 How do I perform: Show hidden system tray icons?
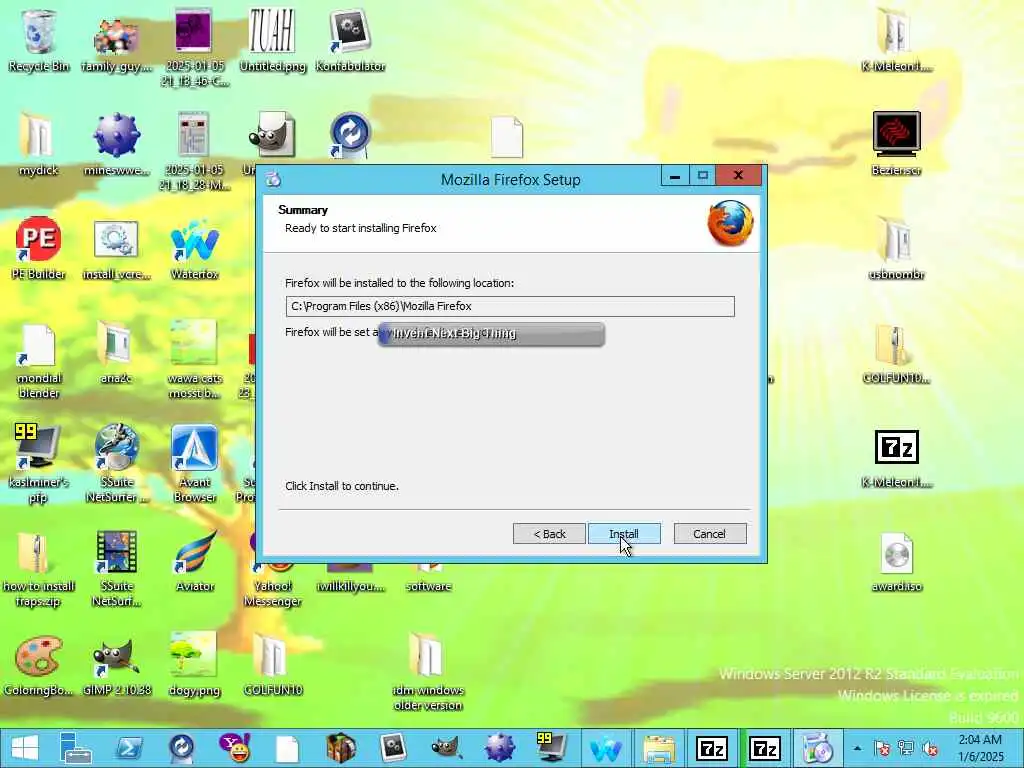(x=857, y=748)
